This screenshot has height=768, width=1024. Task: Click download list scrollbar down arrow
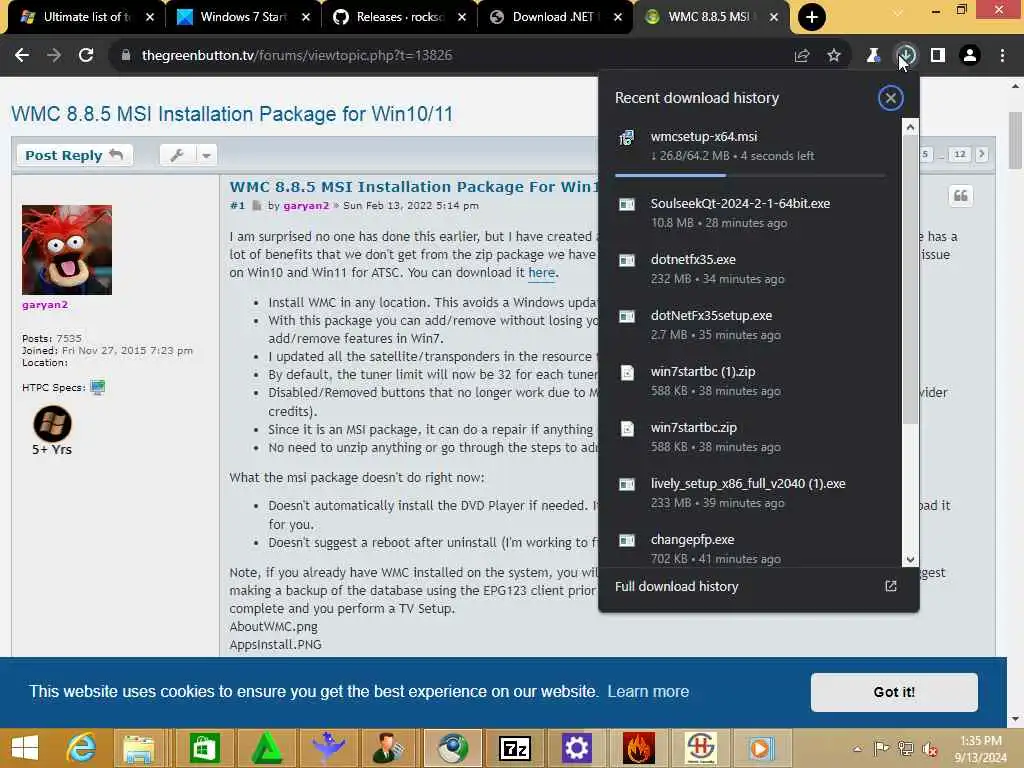(x=910, y=560)
